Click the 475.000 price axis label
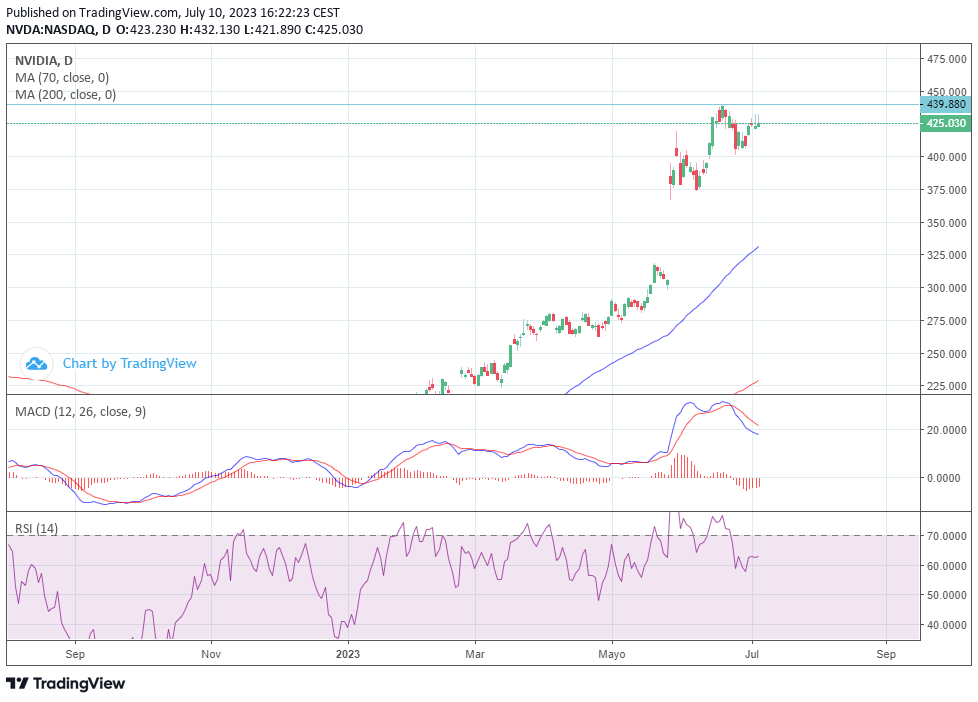The image size is (978, 702). 947,59
